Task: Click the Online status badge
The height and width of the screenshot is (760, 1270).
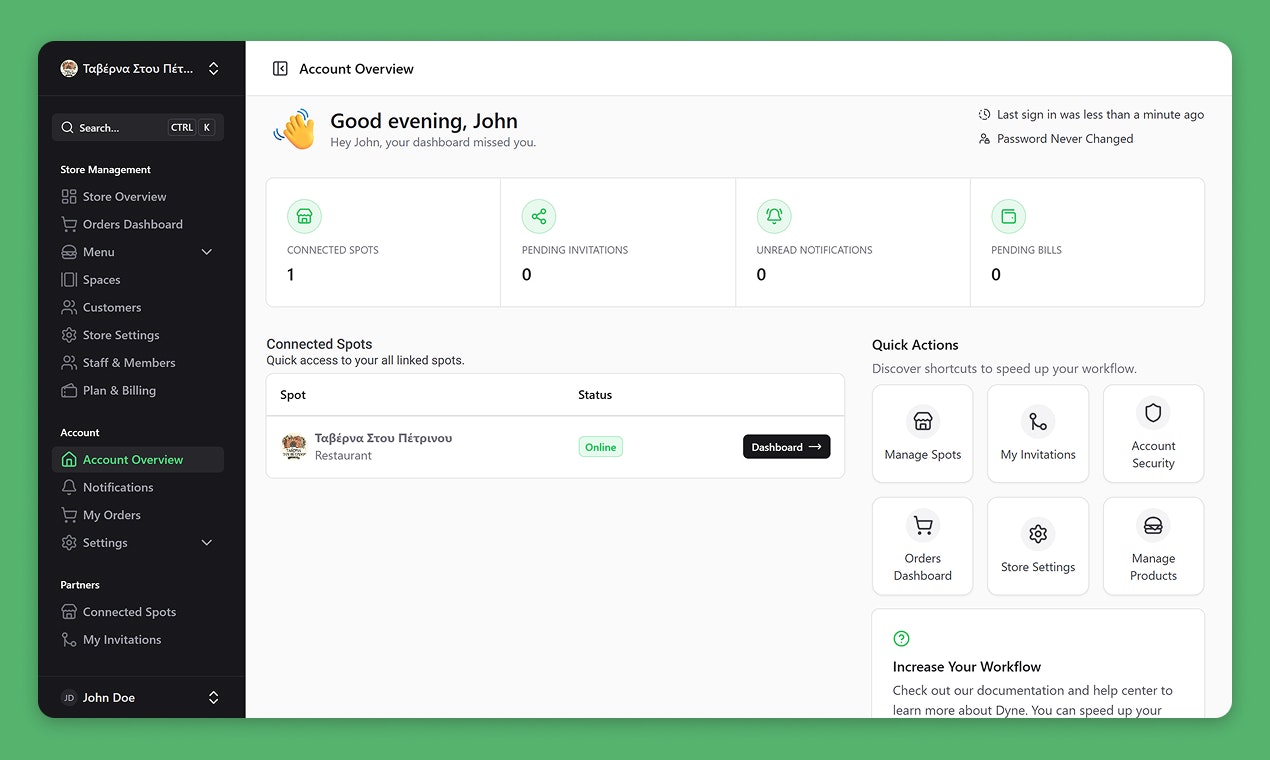Action: pos(600,446)
